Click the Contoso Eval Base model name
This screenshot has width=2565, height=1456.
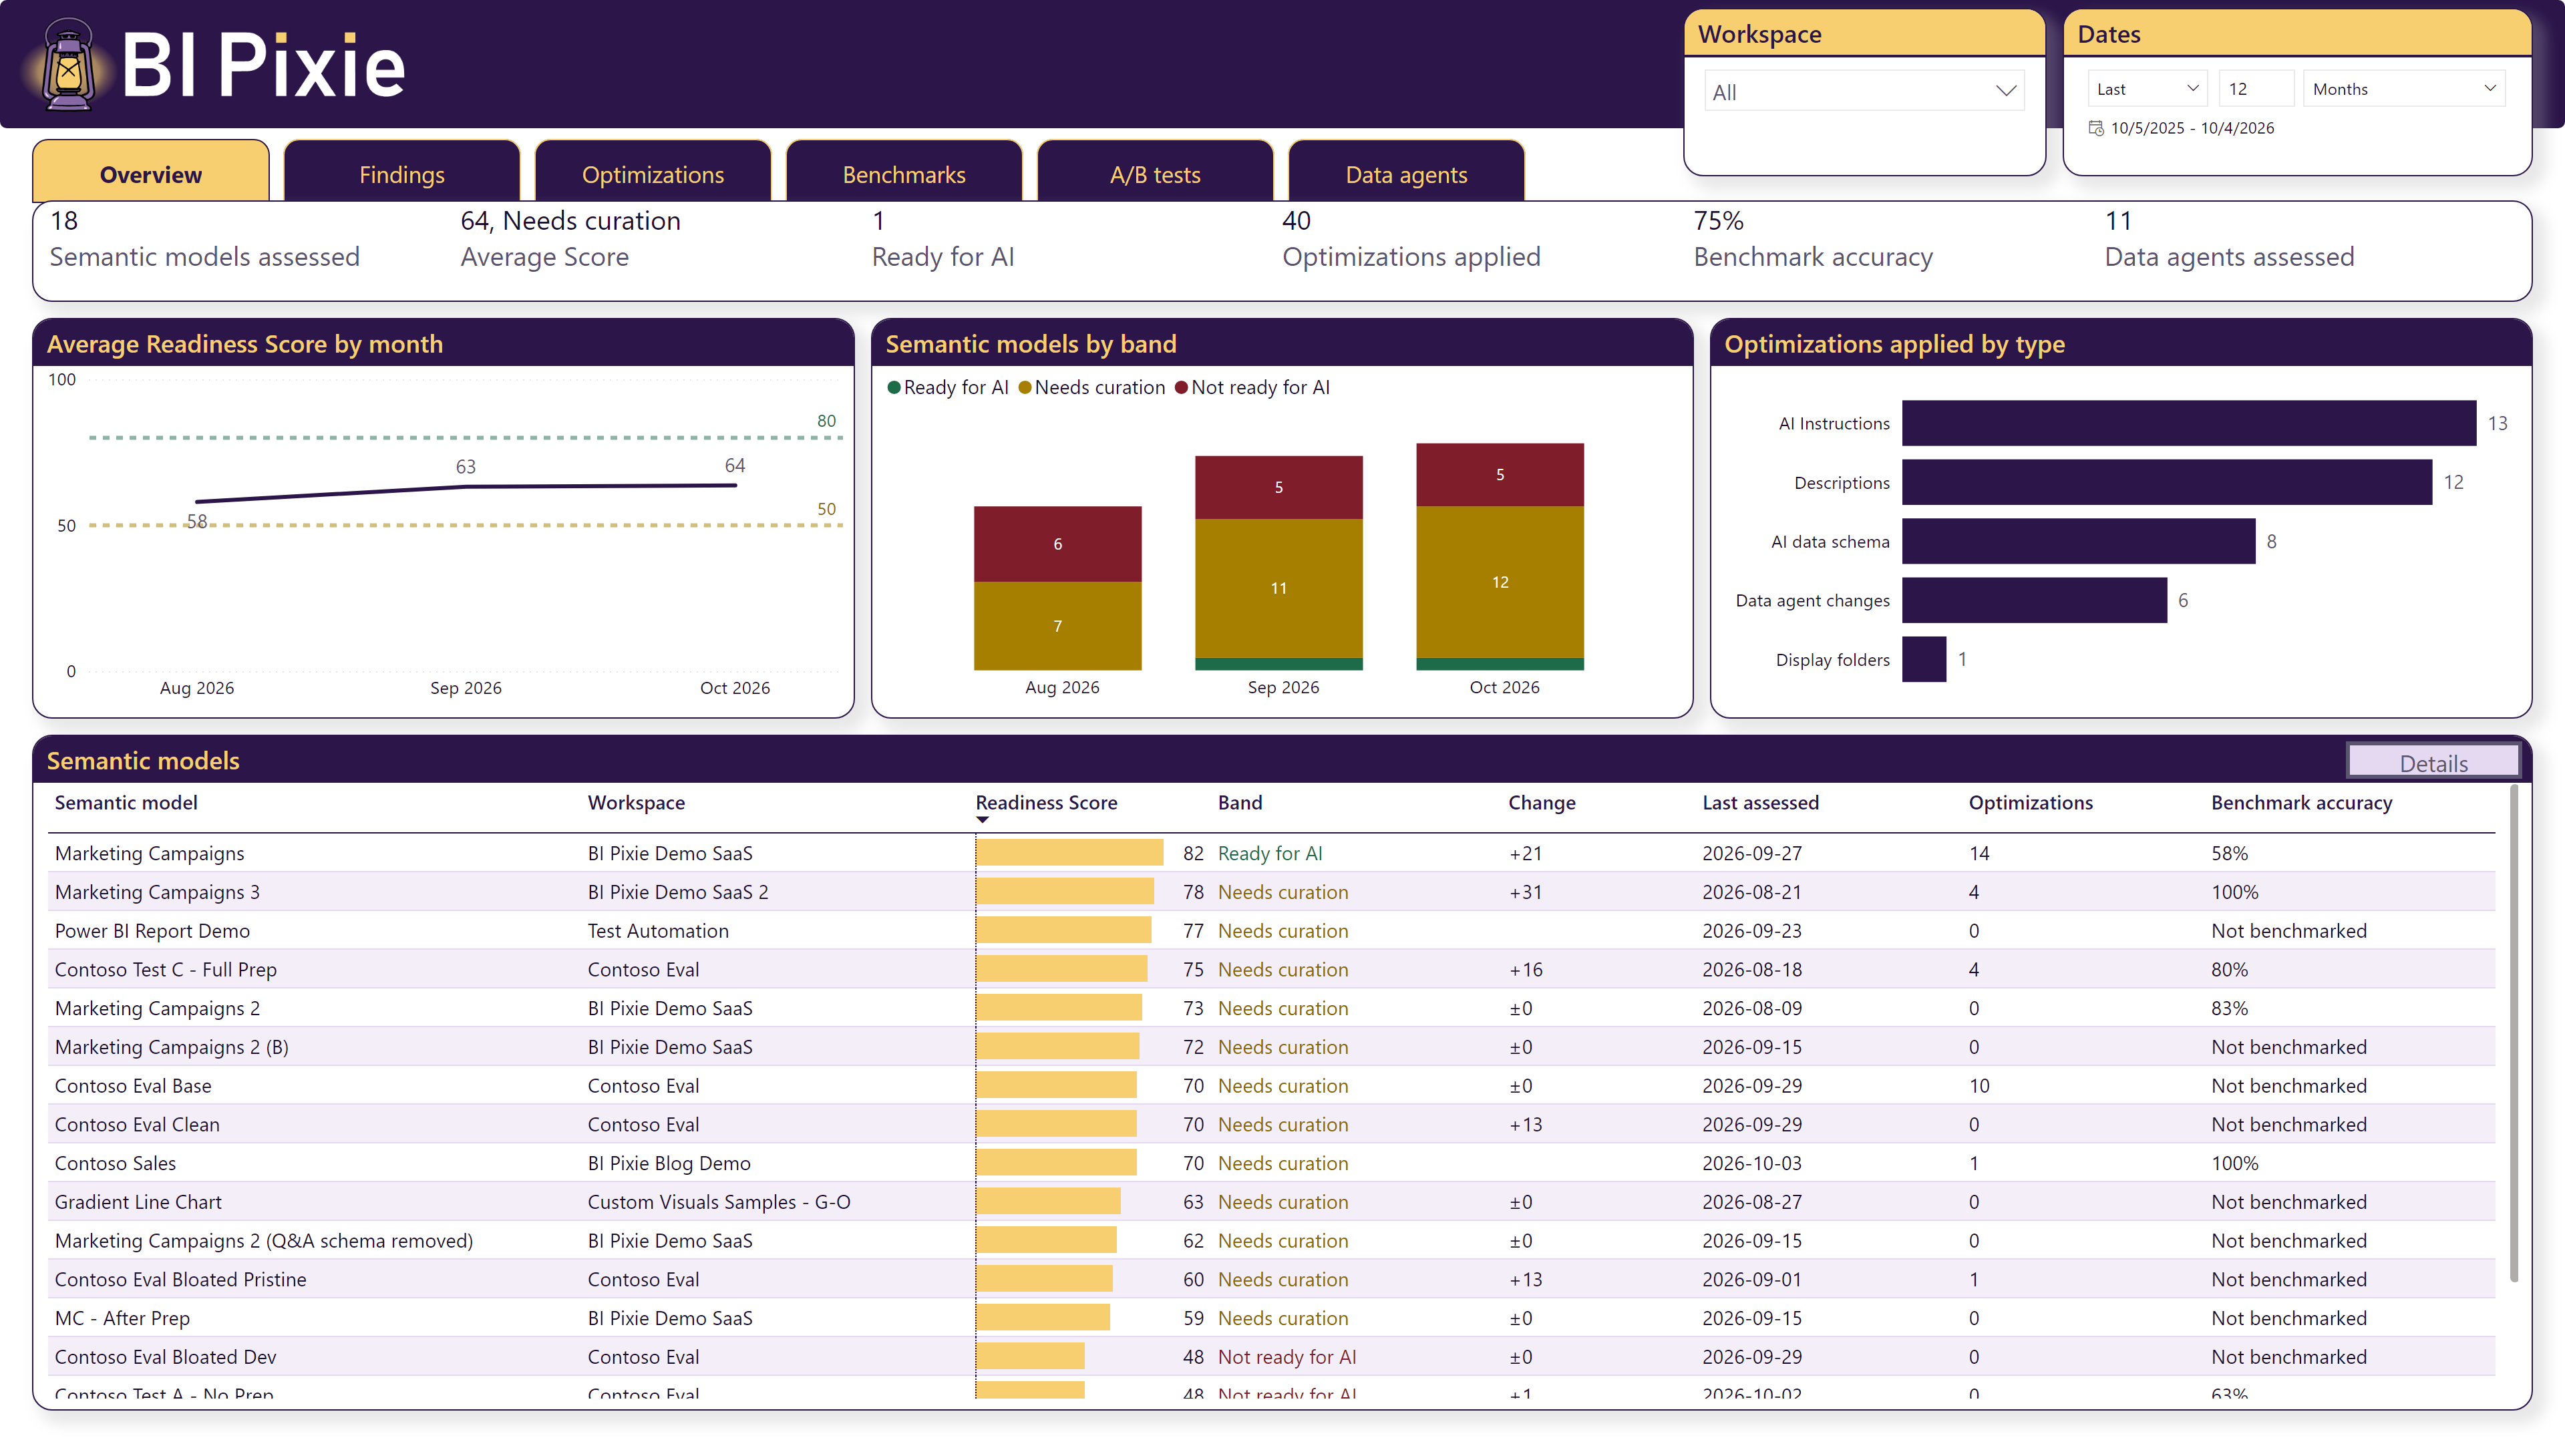pyautogui.click(x=133, y=1086)
